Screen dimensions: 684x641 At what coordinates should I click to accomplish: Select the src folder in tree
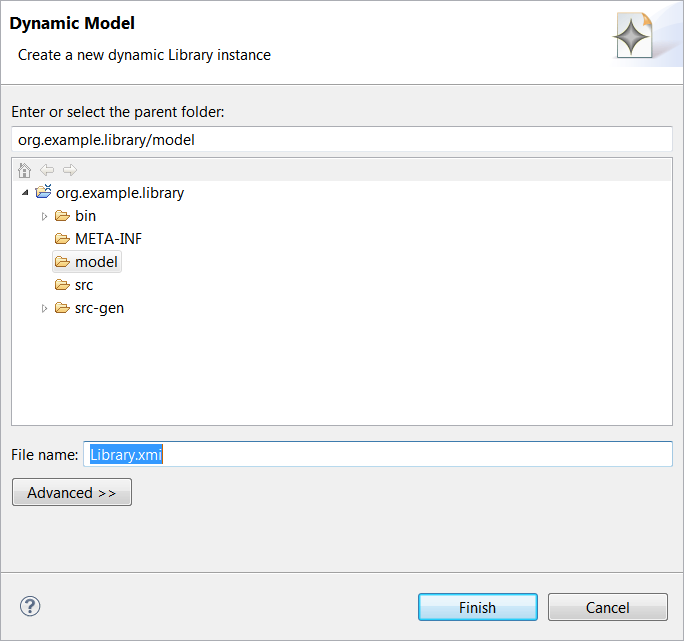84,285
